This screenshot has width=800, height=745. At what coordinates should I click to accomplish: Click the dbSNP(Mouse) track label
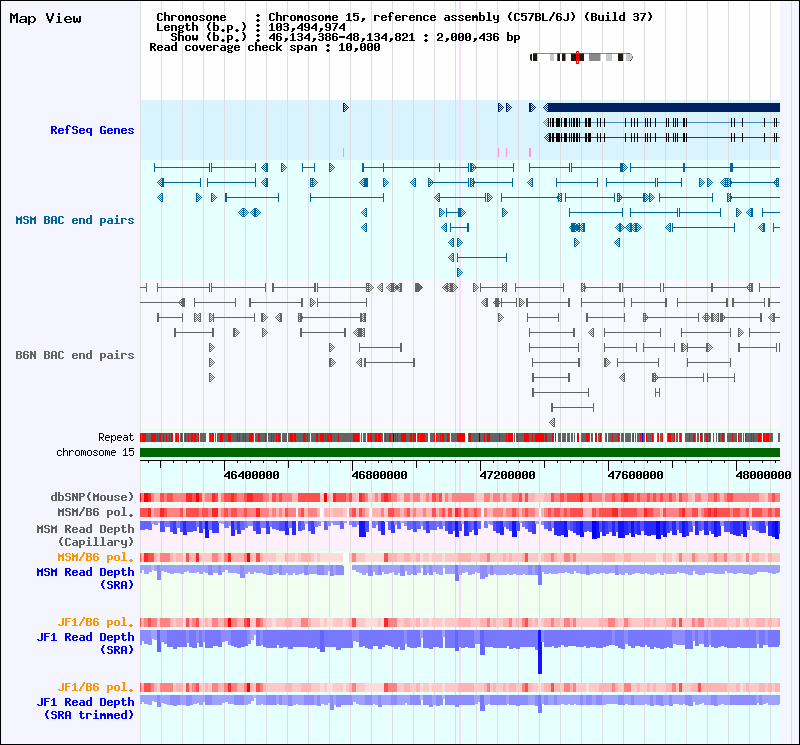point(92,497)
